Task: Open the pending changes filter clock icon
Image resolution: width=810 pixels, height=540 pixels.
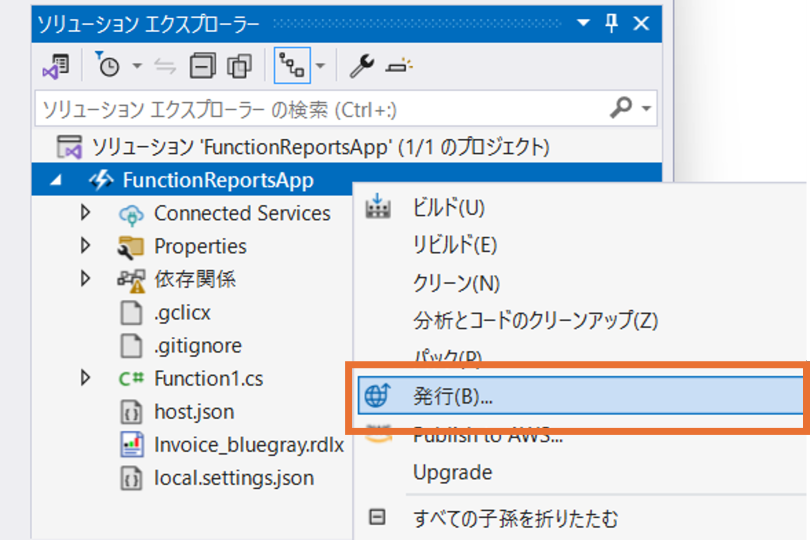Action: tap(107, 65)
